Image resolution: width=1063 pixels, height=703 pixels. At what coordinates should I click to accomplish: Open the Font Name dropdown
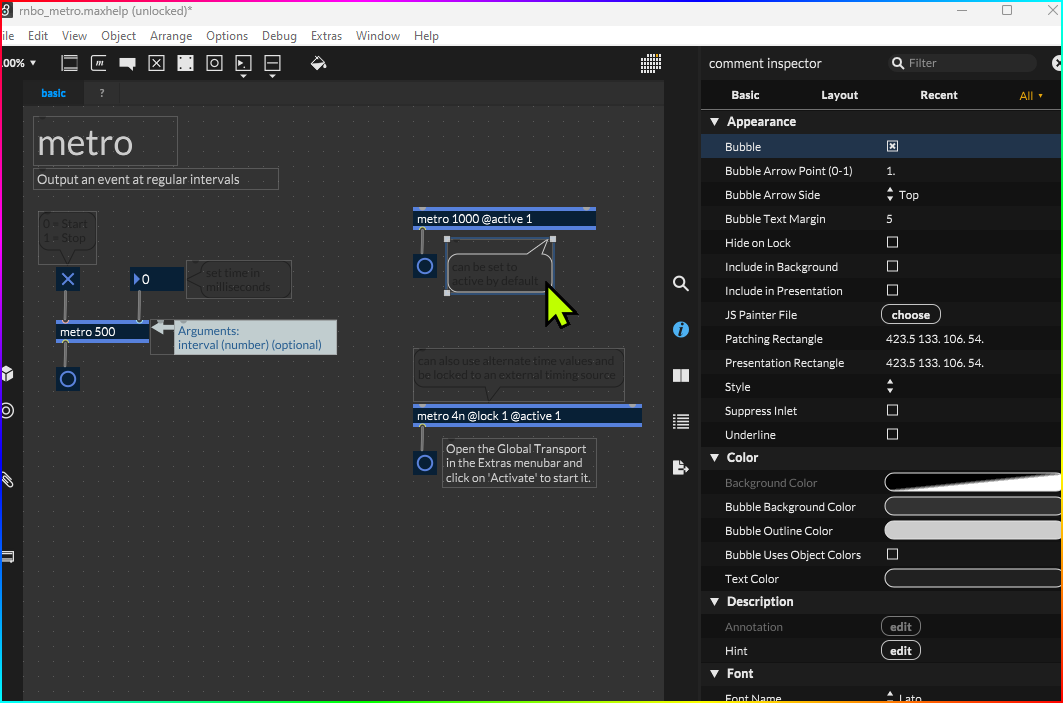pyautogui.click(x=902, y=697)
